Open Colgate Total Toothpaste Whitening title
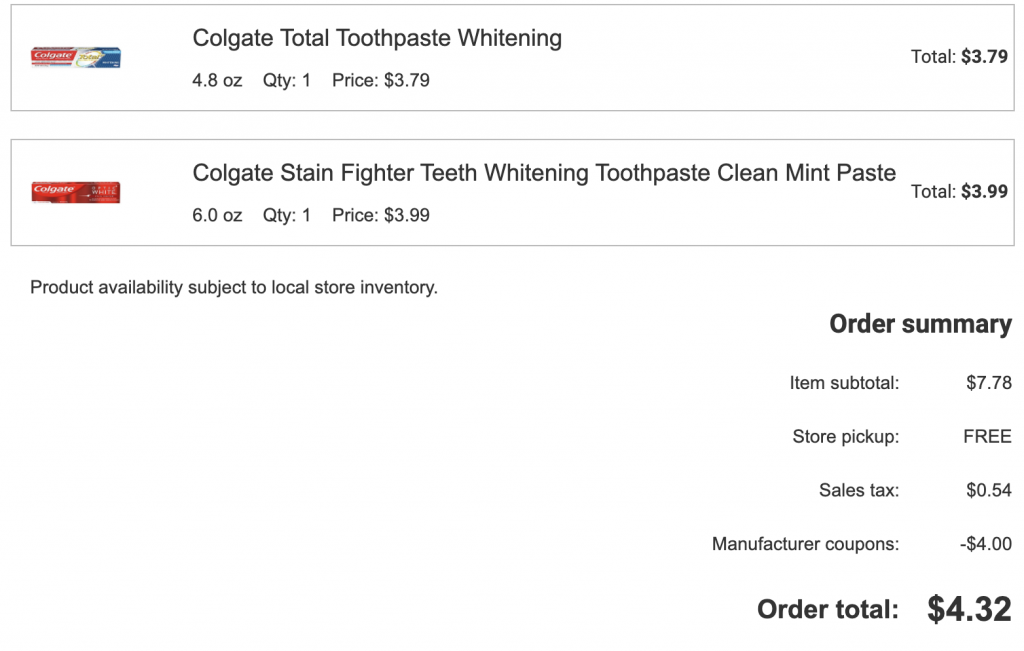The width and height of the screenshot is (1024, 651). tap(377, 39)
